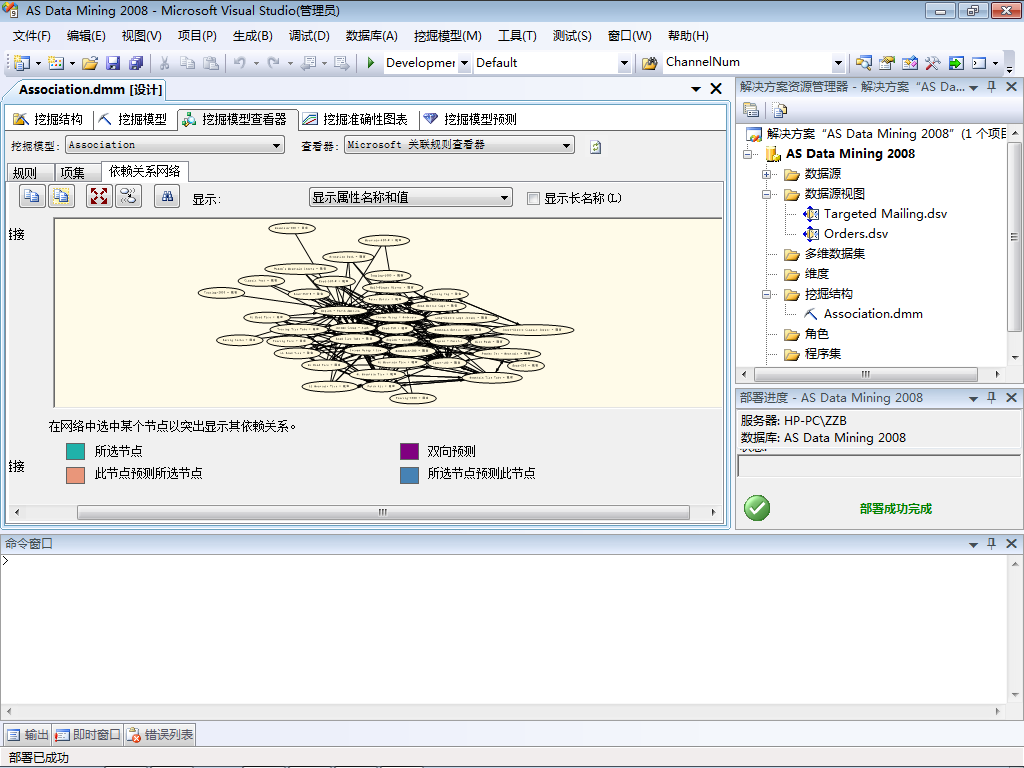Open Solution Explorer toolbar icon

point(863,63)
